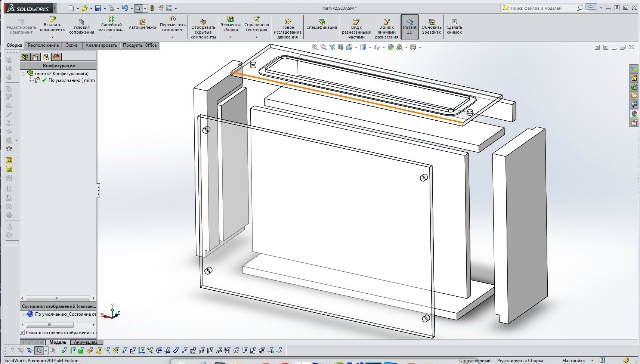Image resolution: width=640 pixels, height=364 pixels.
Task: Open the Move Component dropdown arrow
Action: click(x=172, y=37)
